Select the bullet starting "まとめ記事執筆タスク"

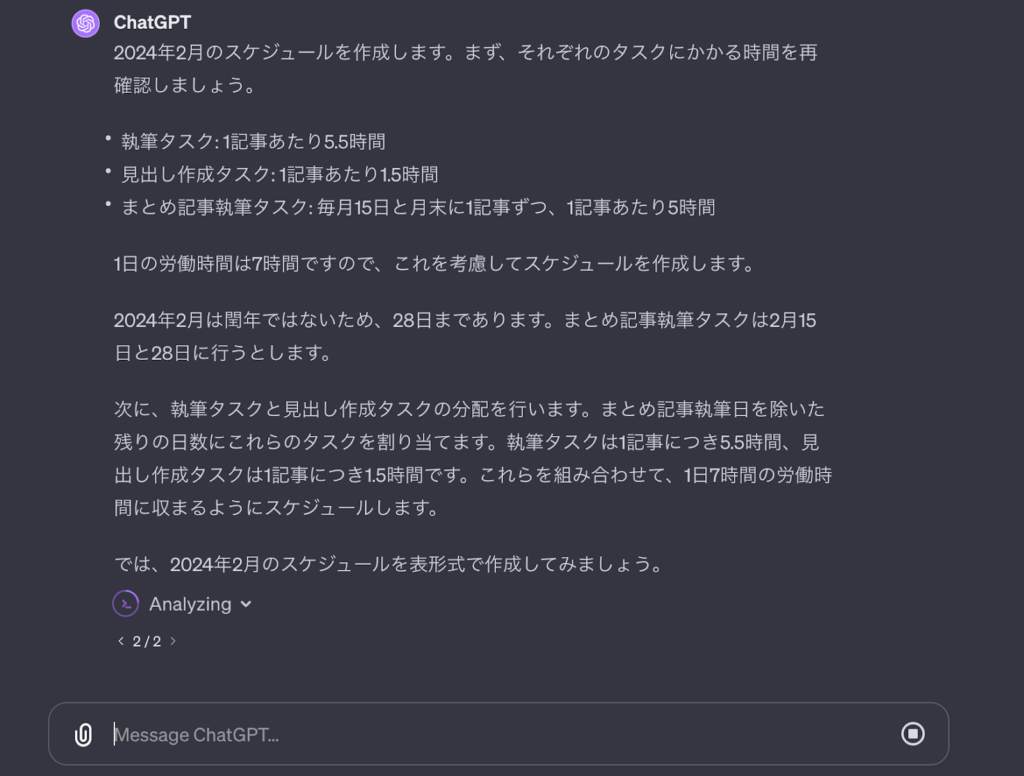point(418,208)
